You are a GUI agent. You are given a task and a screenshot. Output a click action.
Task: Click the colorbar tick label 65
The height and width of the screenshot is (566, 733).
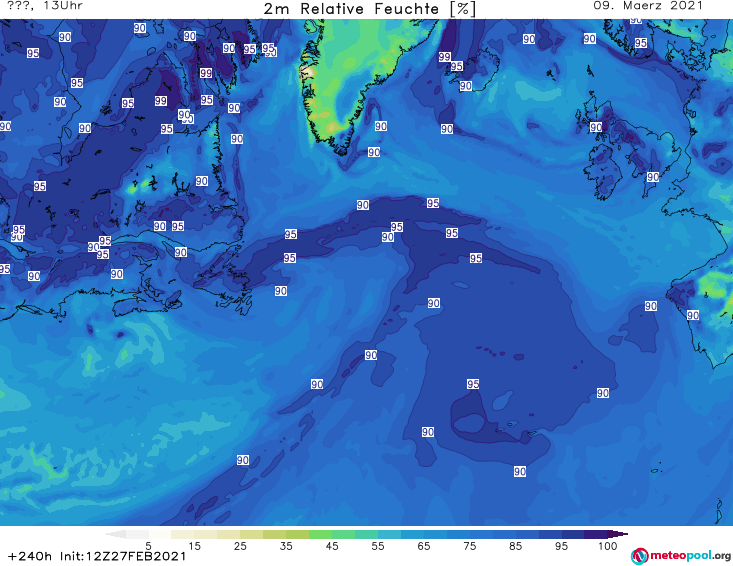point(424,546)
